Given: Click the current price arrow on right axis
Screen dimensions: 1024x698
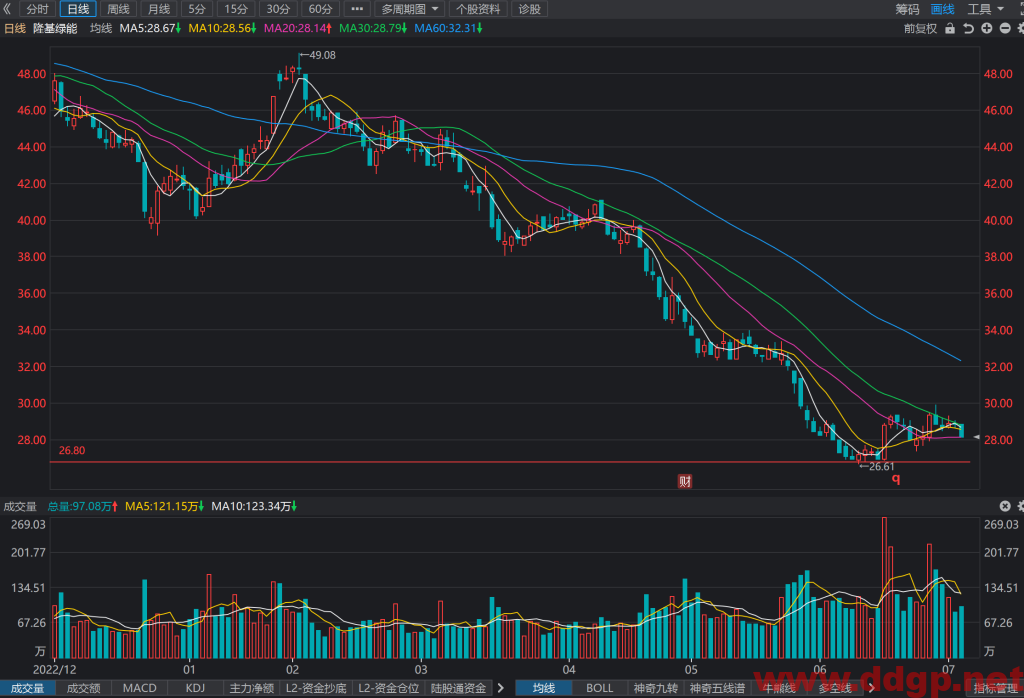Looking at the screenshot, I should point(976,437).
